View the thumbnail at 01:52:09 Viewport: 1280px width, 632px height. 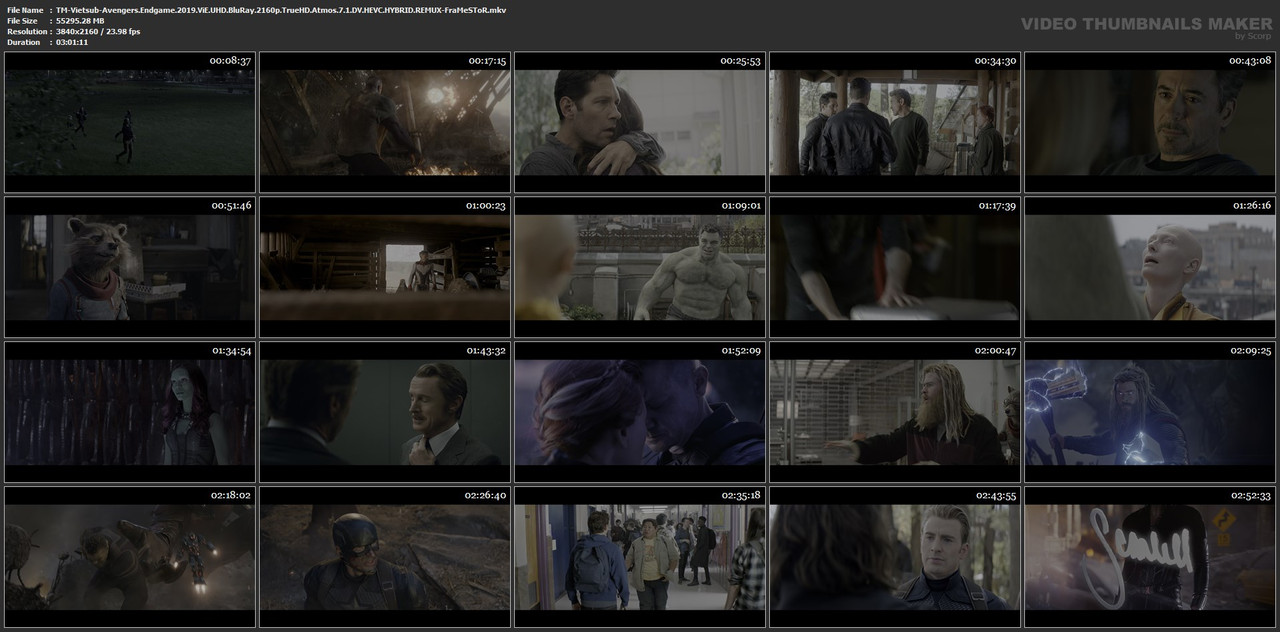click(640, 412)
